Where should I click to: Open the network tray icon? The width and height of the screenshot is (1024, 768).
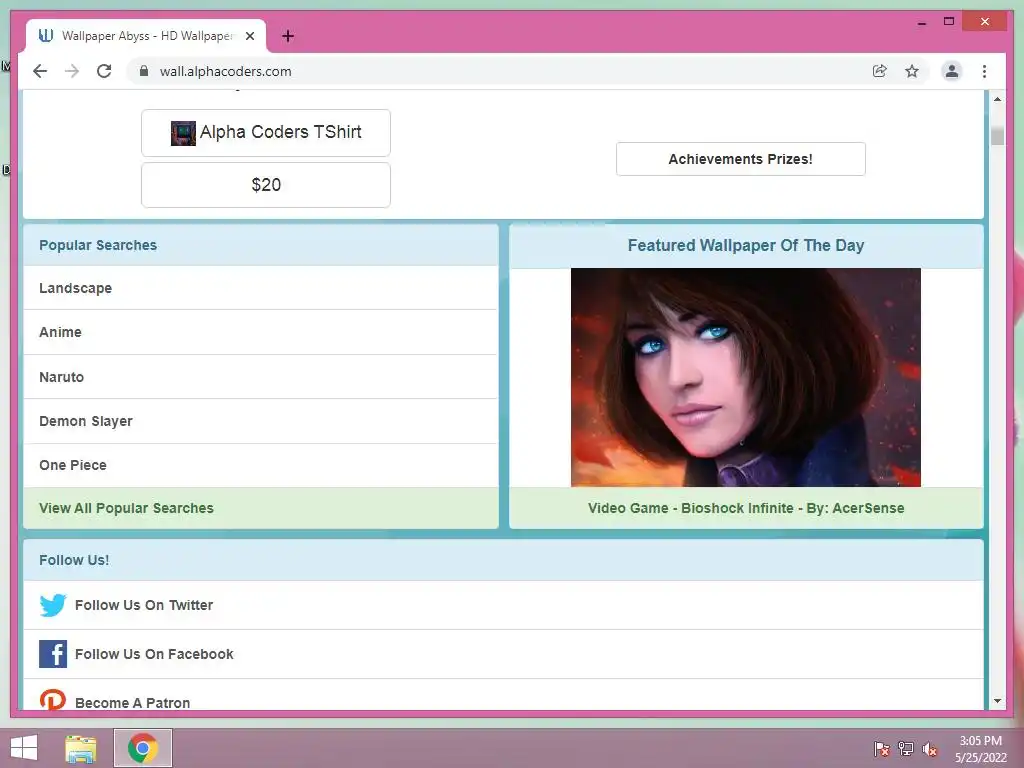click(x=906, y=749)
